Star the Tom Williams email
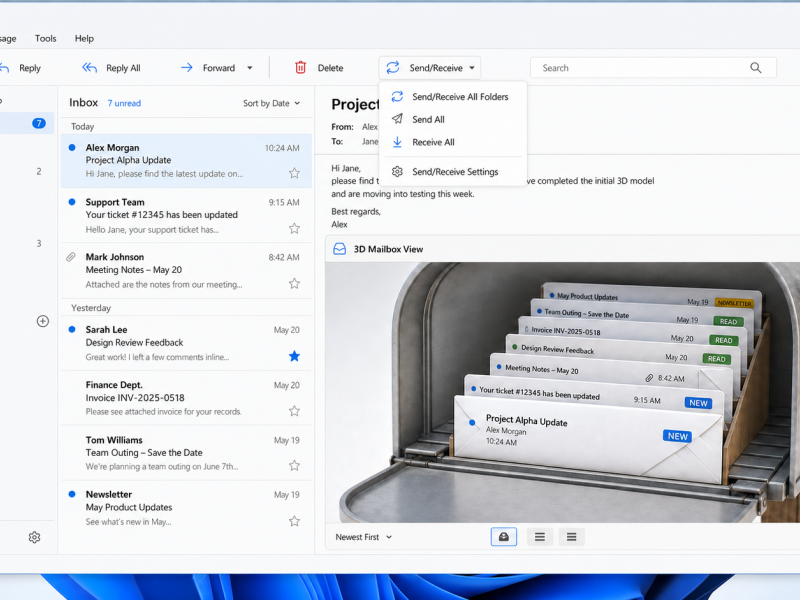 [294, 465]
